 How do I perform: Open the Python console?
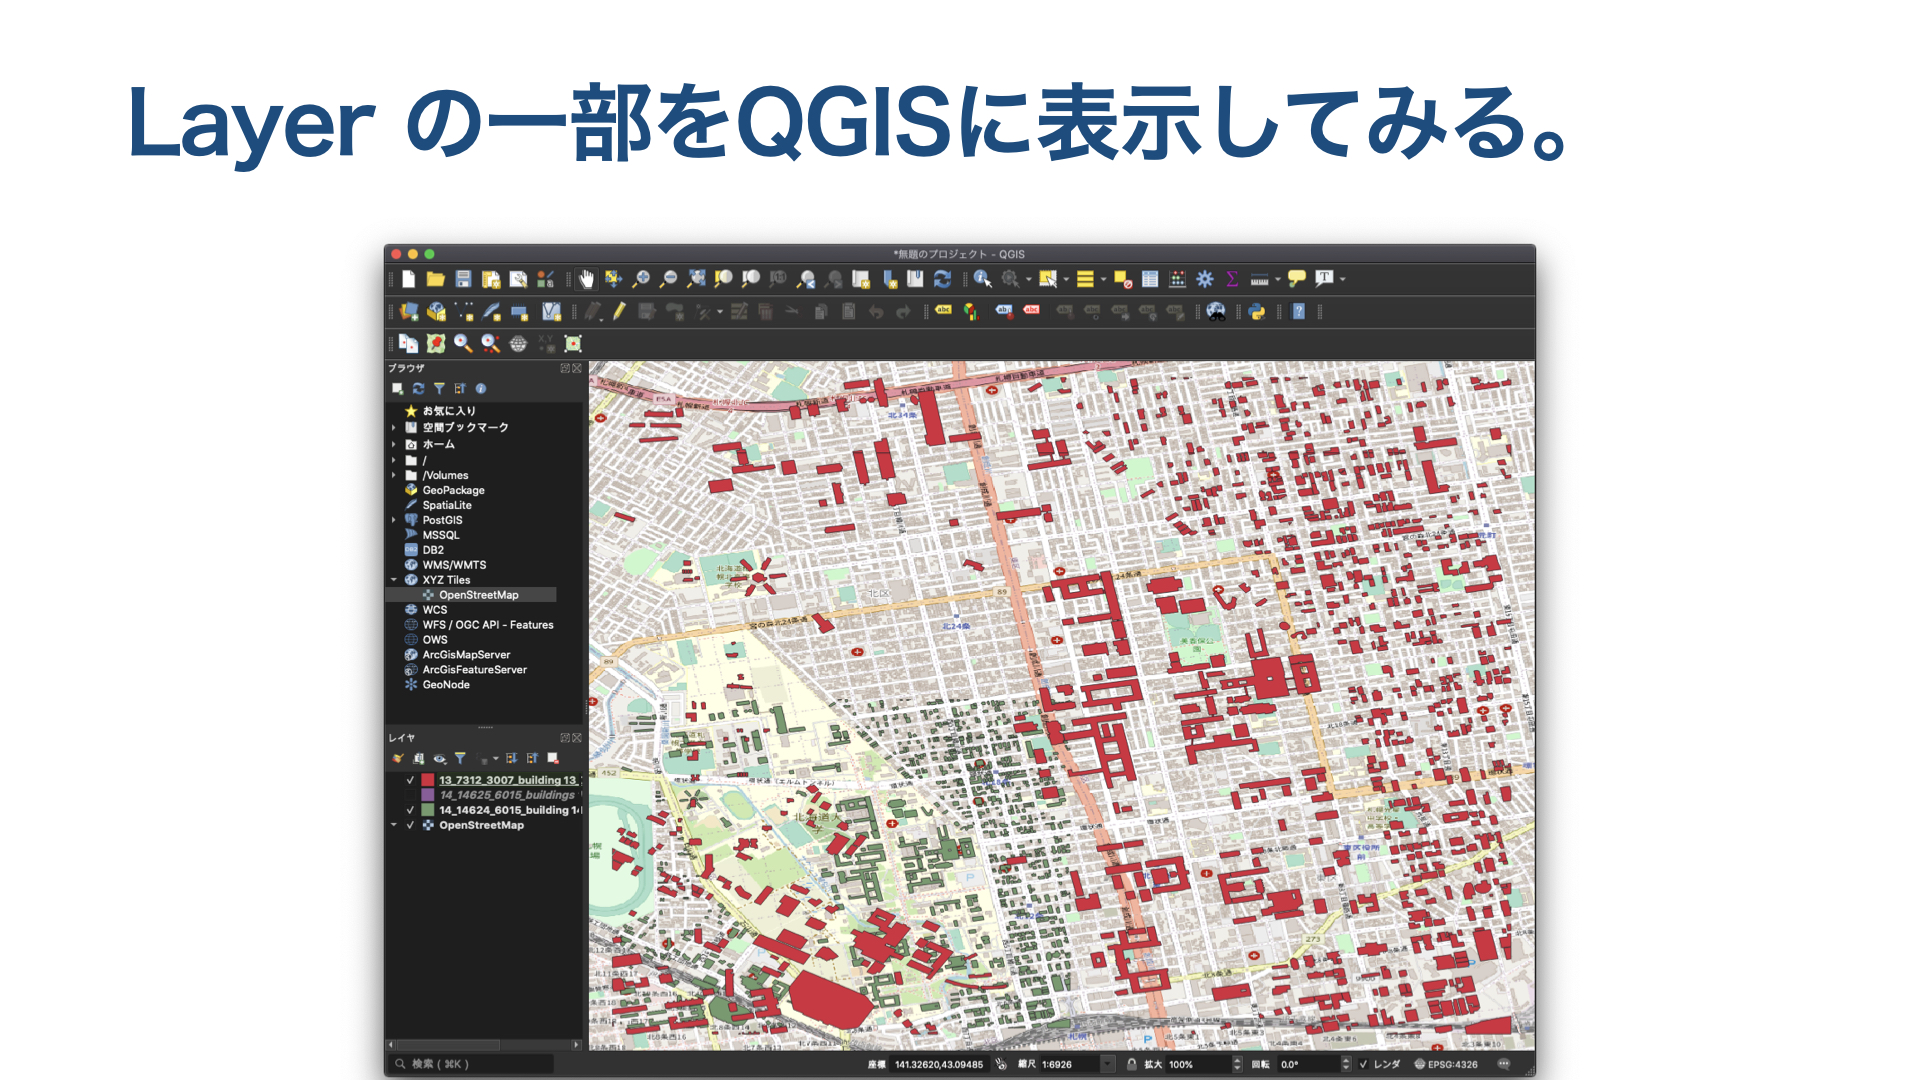pos(1254,312)
